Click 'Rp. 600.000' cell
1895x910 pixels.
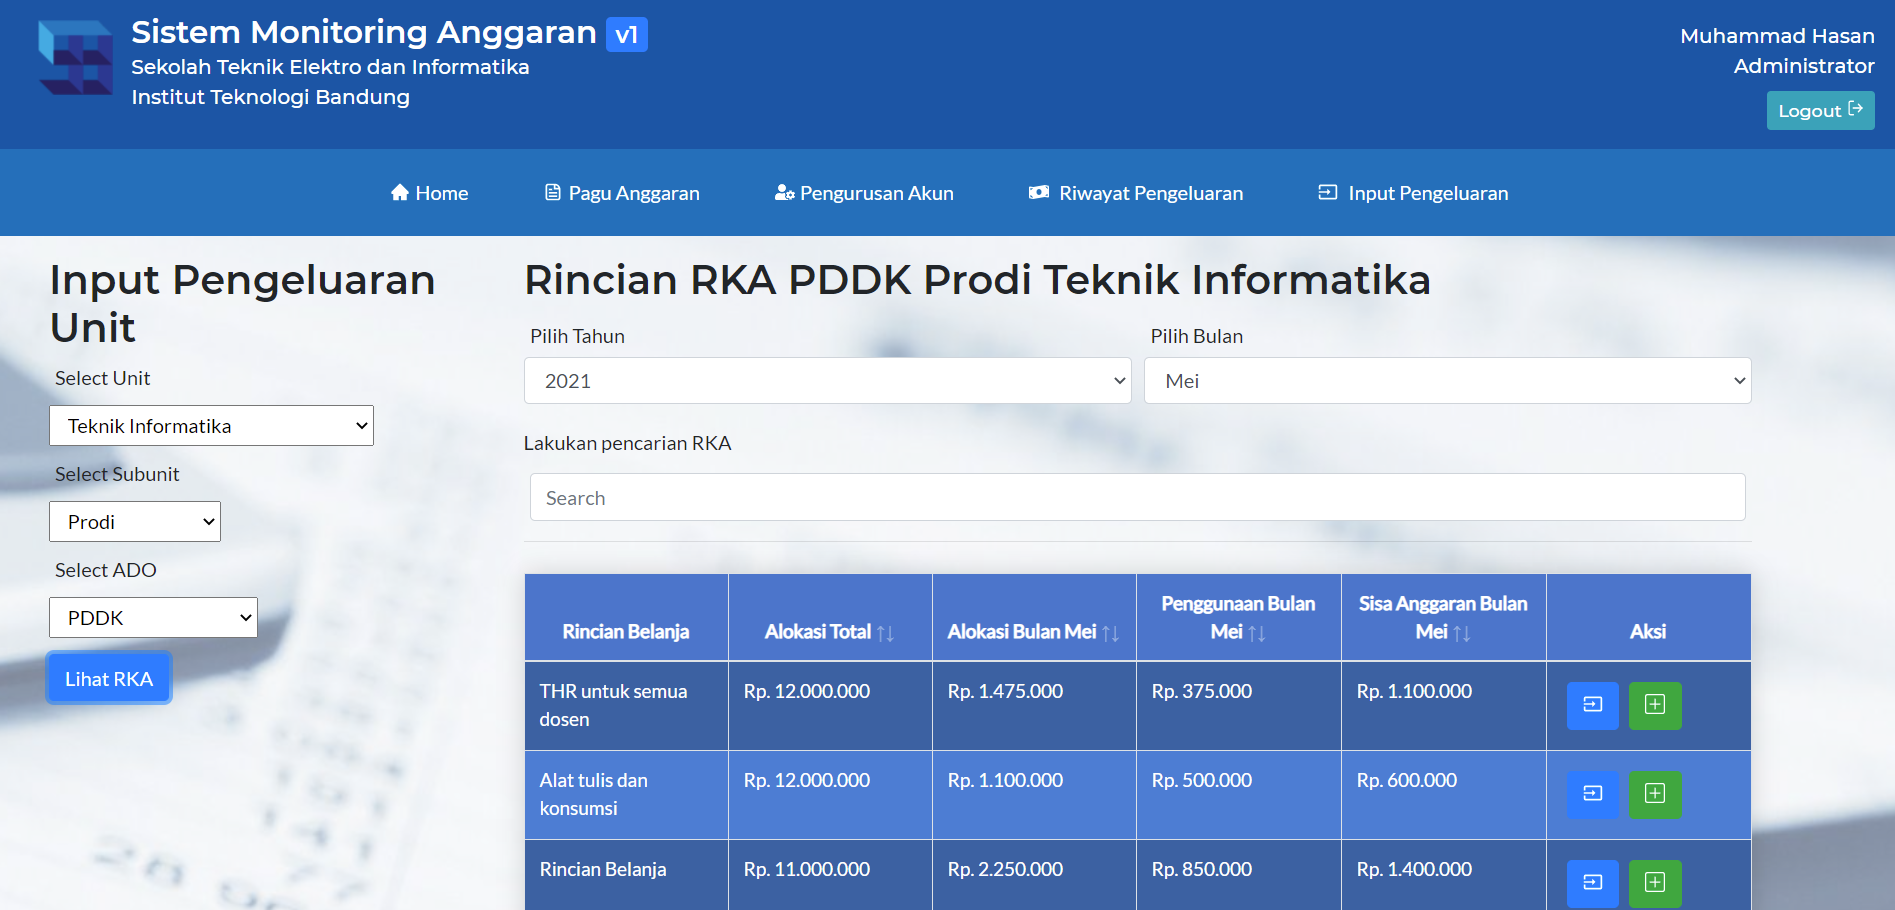click(1443, 794)
